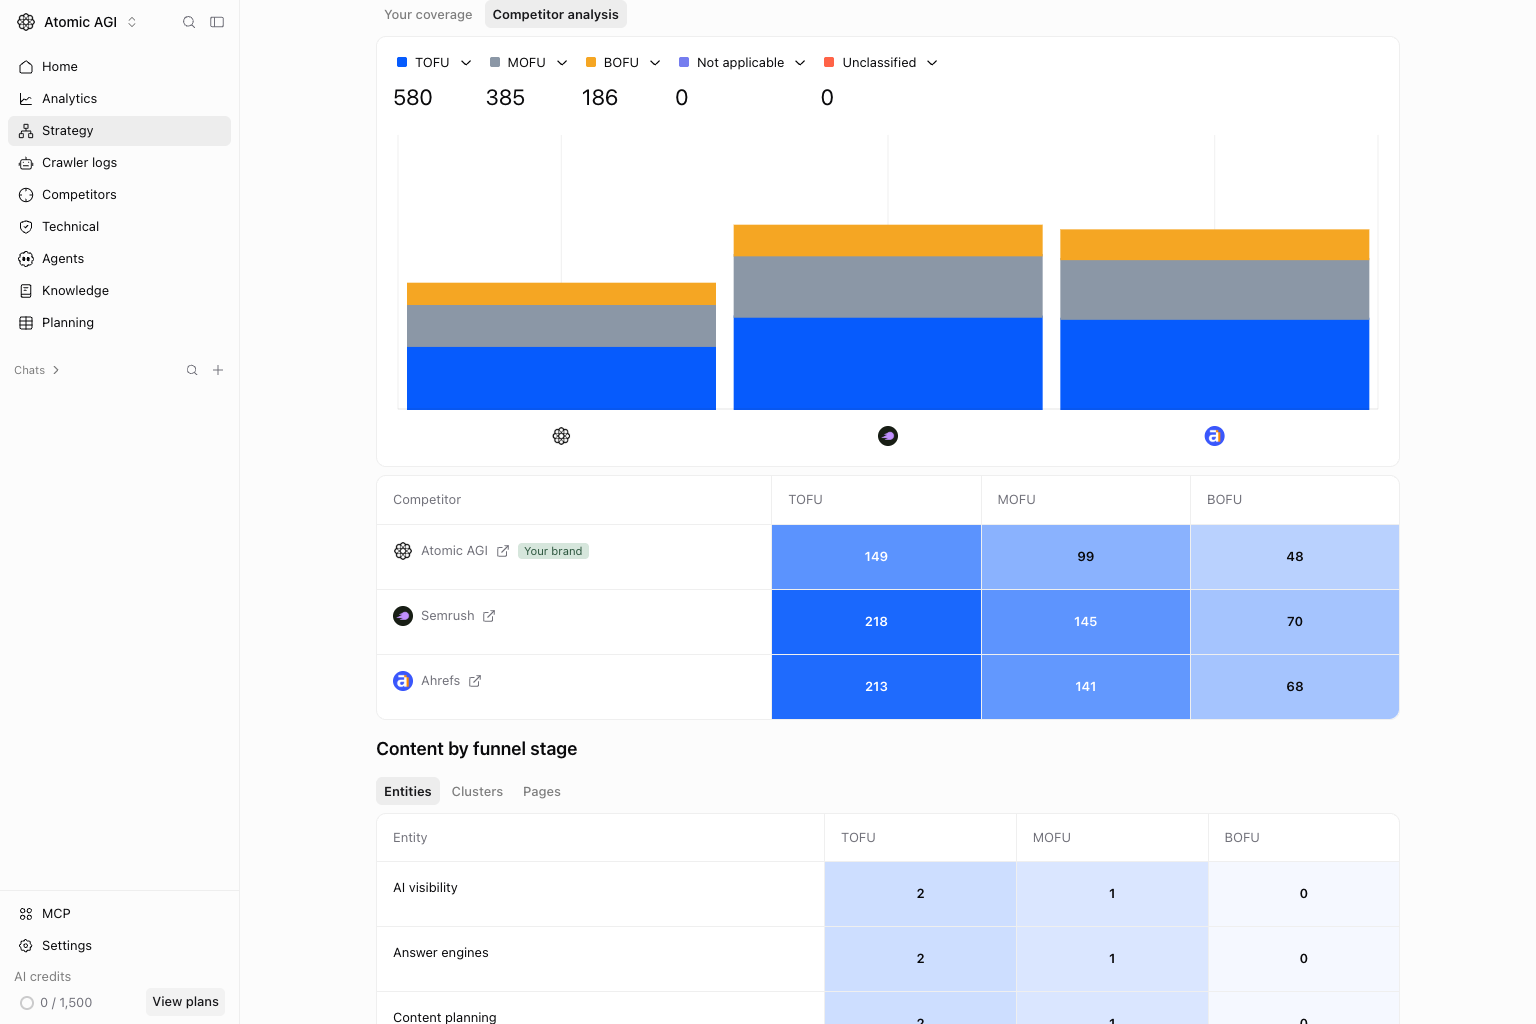Viewport: 1536px width, 1024px height.
Task: Click the Atomic AGI logo in the competitor table
Action: [x=403, y=551]
